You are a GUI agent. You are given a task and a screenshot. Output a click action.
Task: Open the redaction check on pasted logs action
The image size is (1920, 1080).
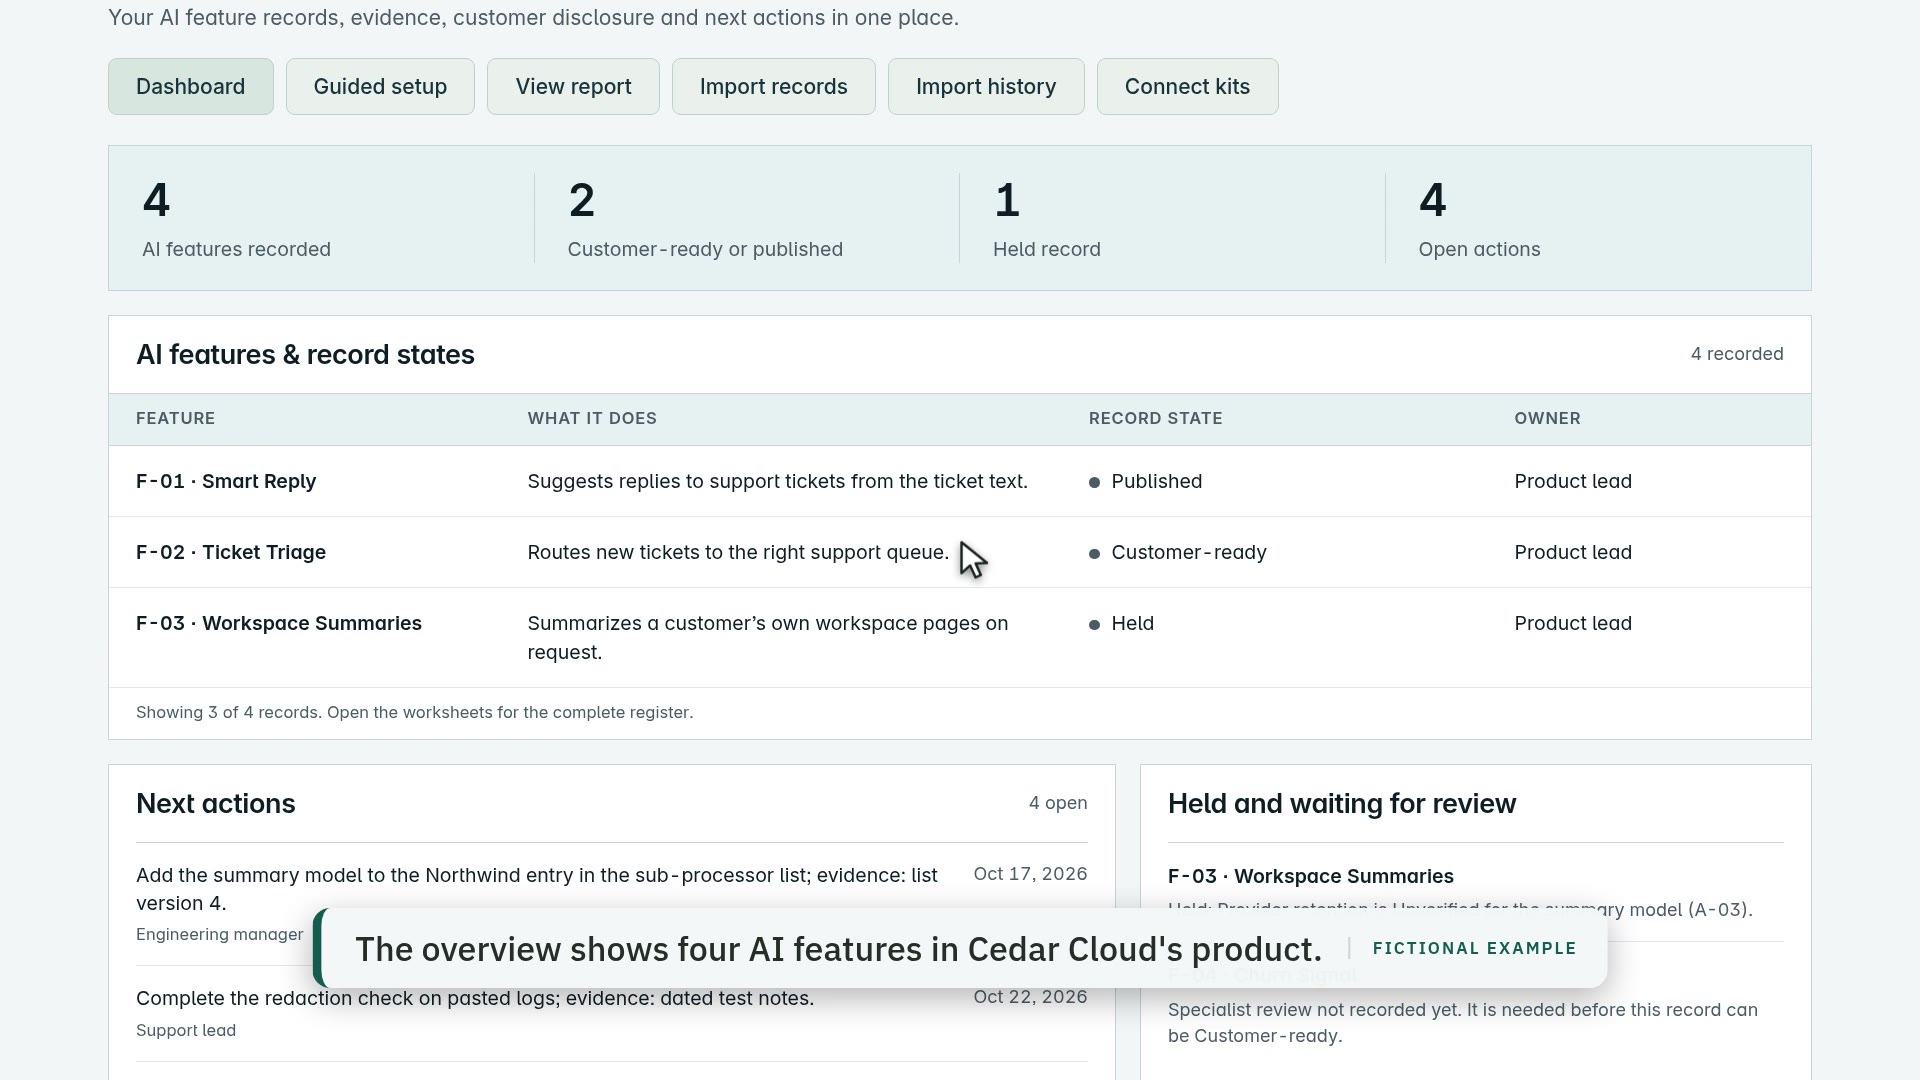(475, 998)
